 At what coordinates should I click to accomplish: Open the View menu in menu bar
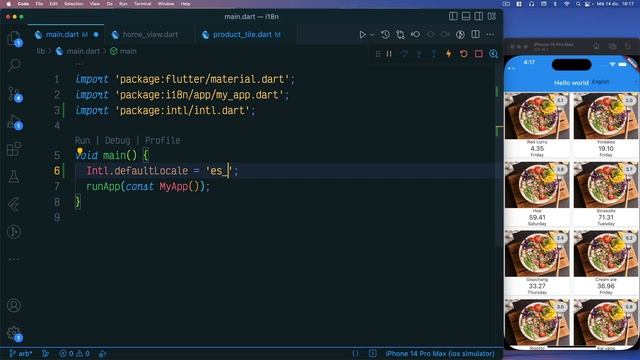(95, 4)
